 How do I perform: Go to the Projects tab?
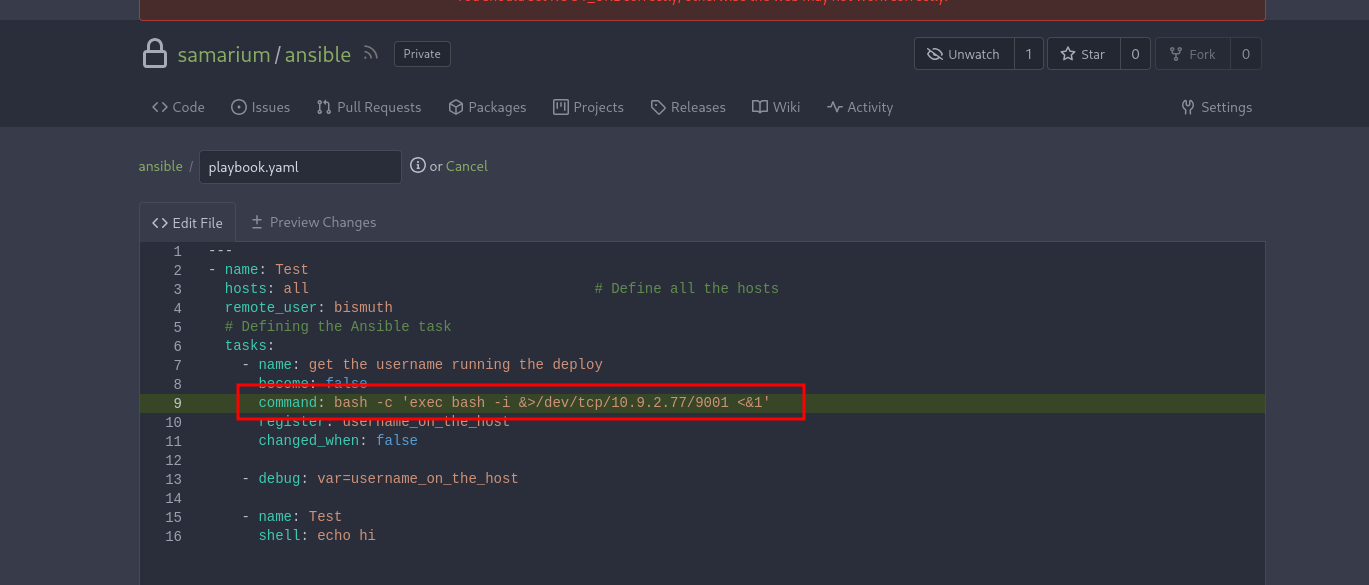588,107
